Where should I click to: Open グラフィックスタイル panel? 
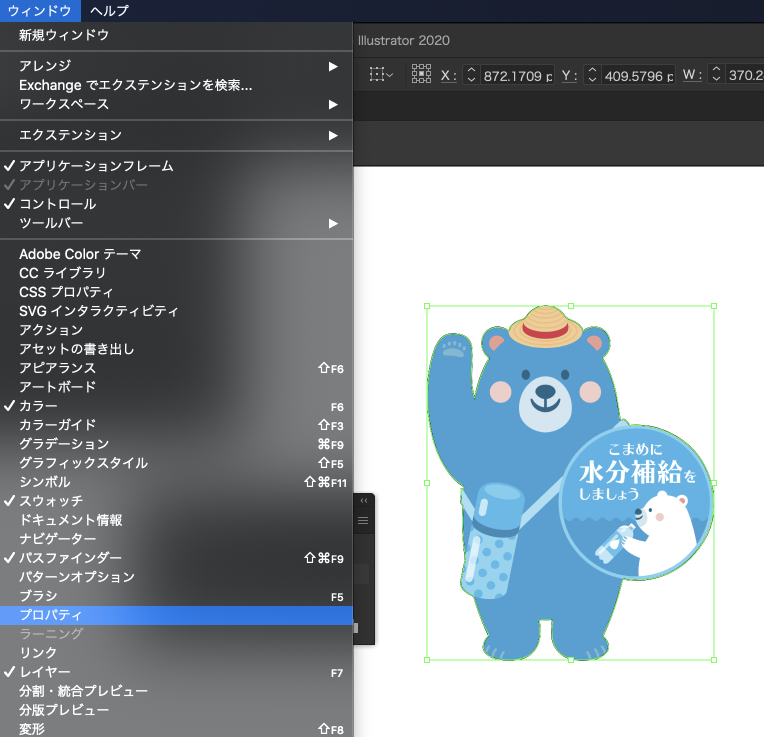tap(176, 463)
